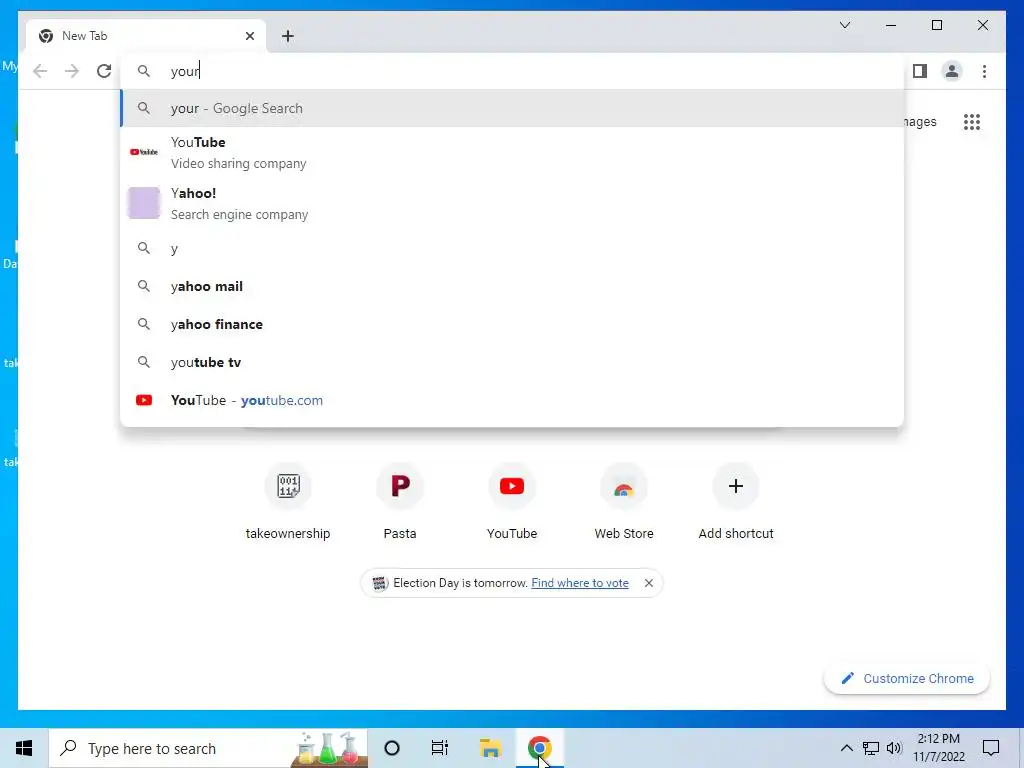Show hidden tray icons chevron
Screen dimensions: 1024x768
[x=846, y=748]
